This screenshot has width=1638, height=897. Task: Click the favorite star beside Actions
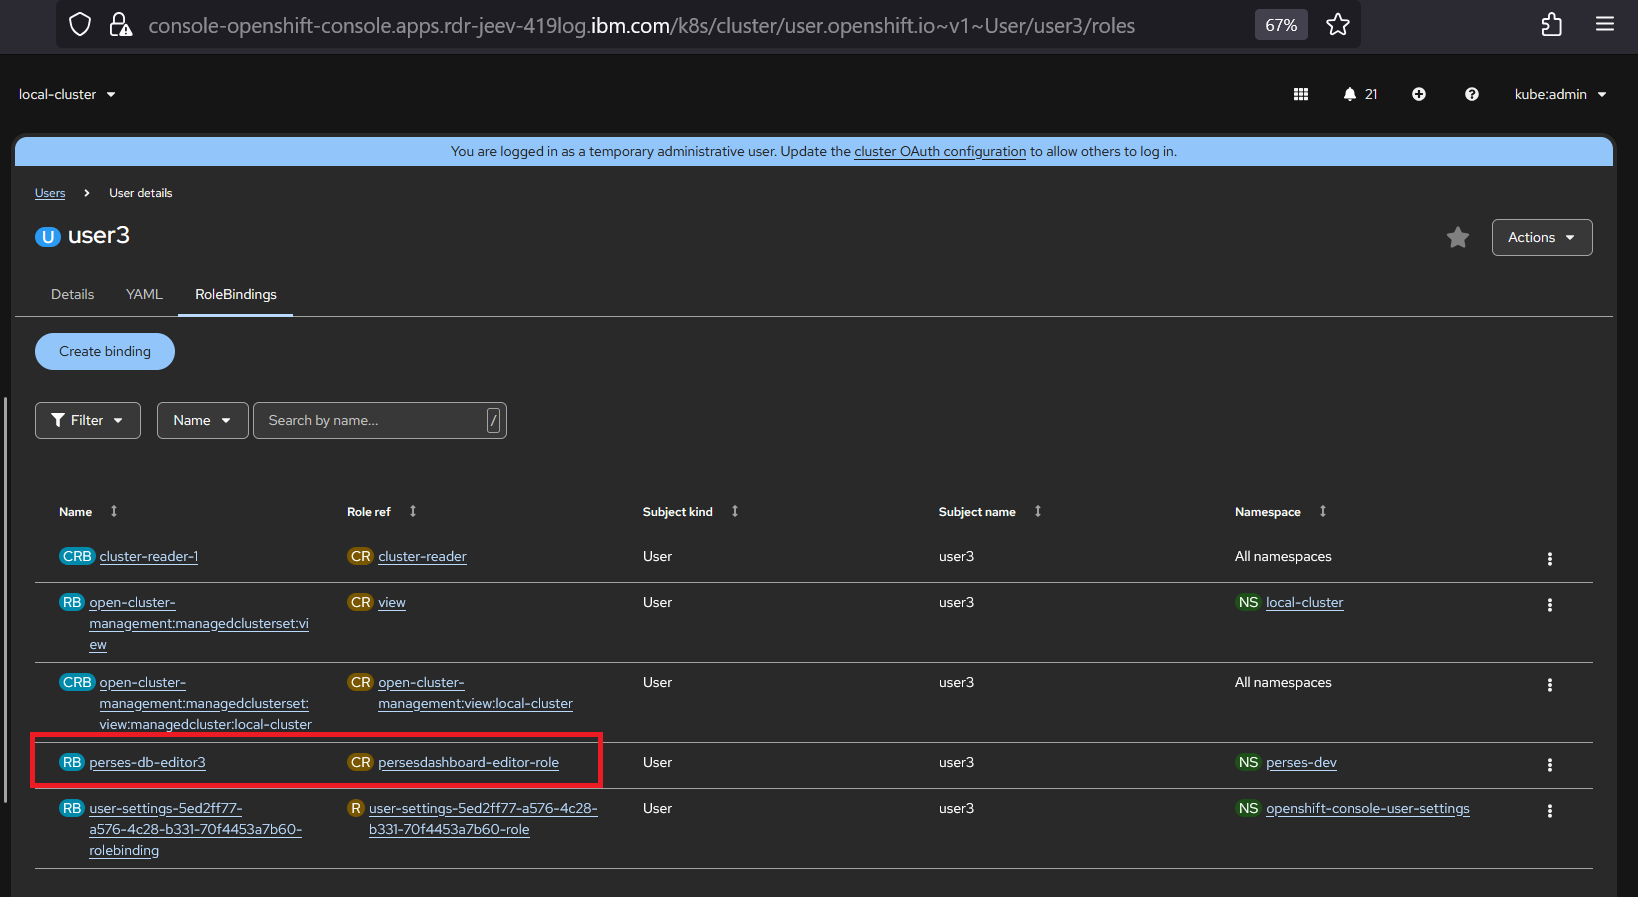(1457, 237)
